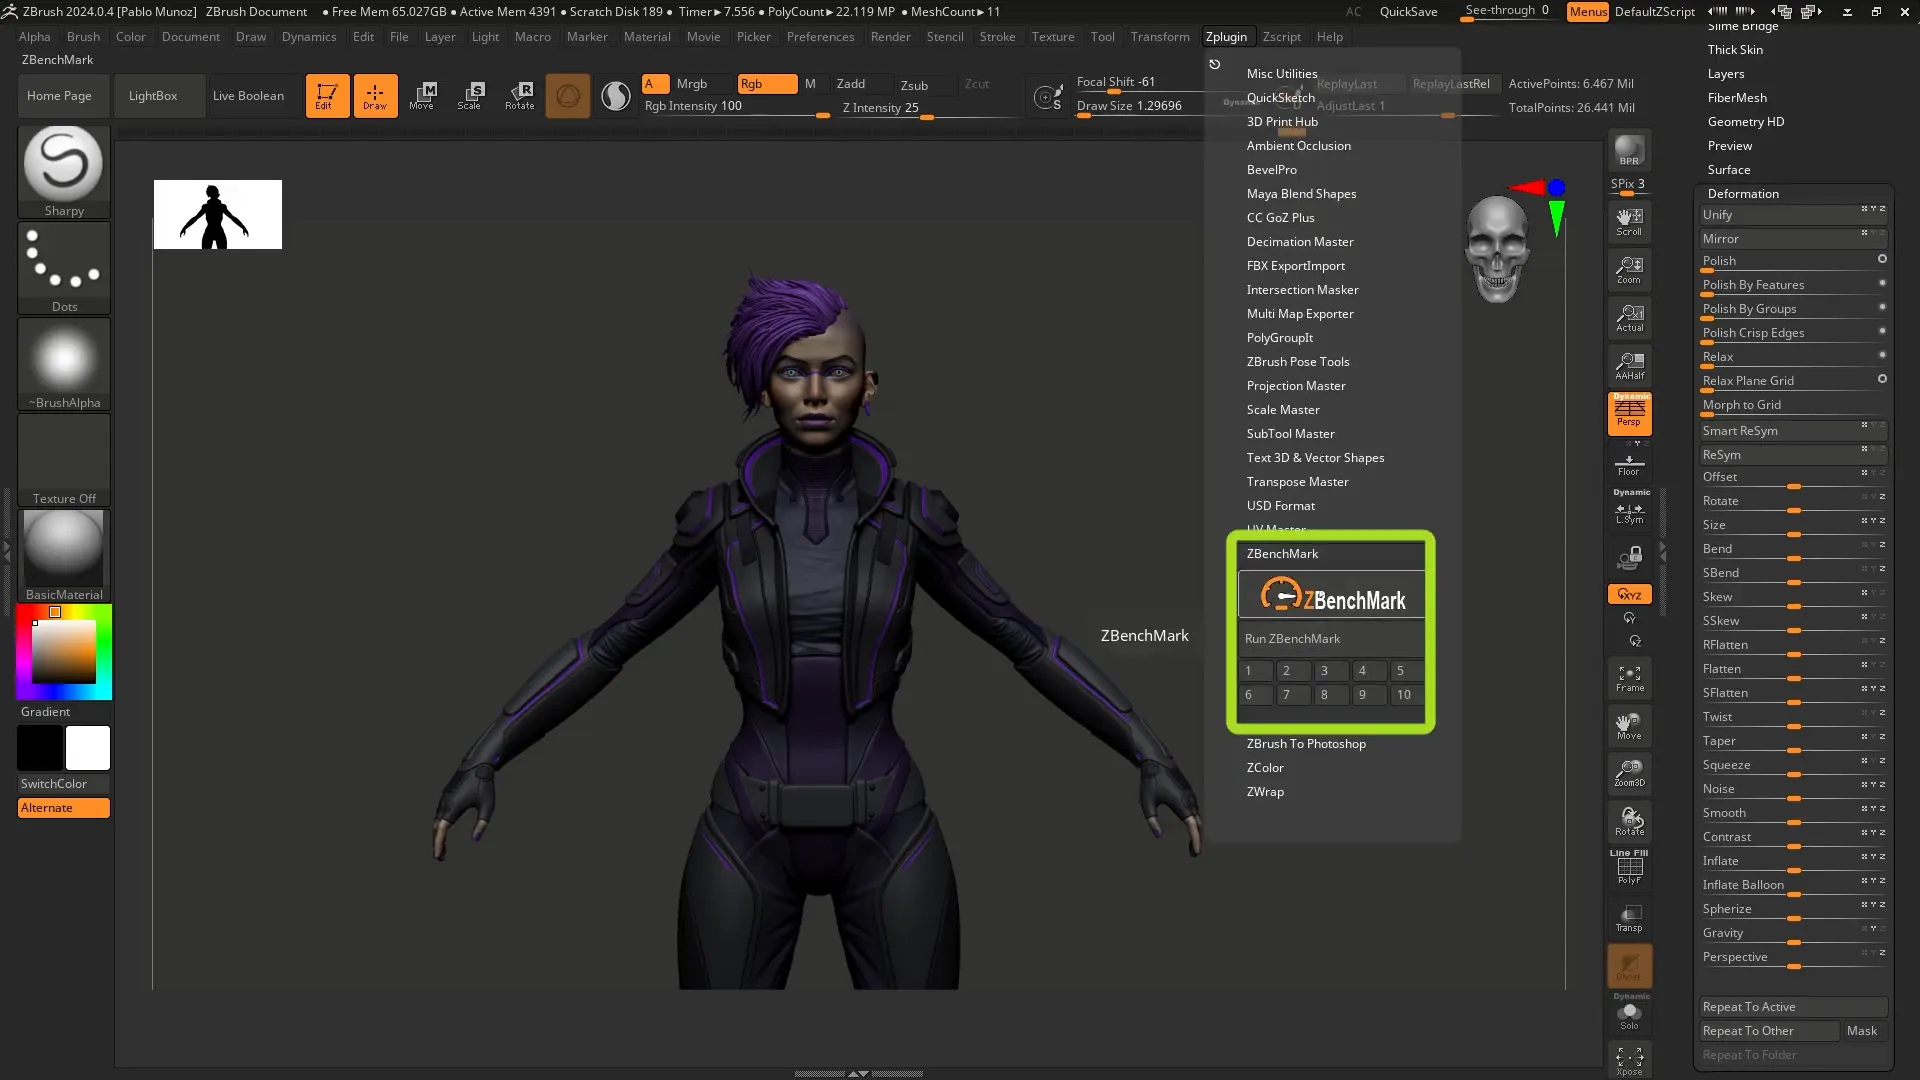
Task: Toggle the Alternate button
Action: [64, 808]
